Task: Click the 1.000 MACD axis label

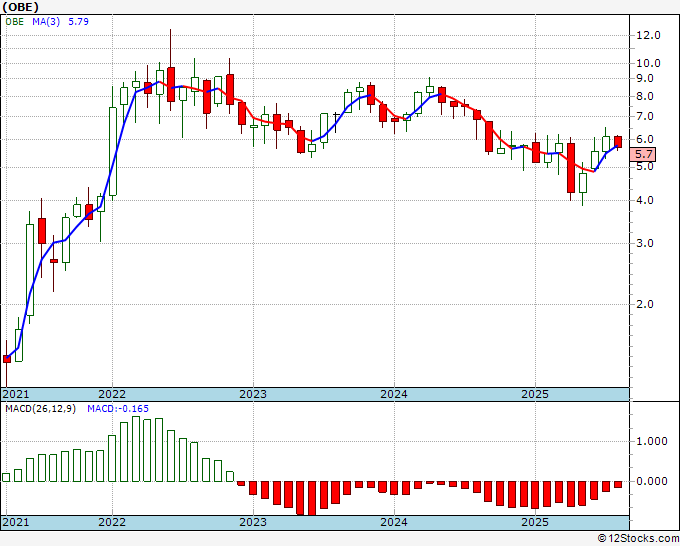Action: point(651,441)
